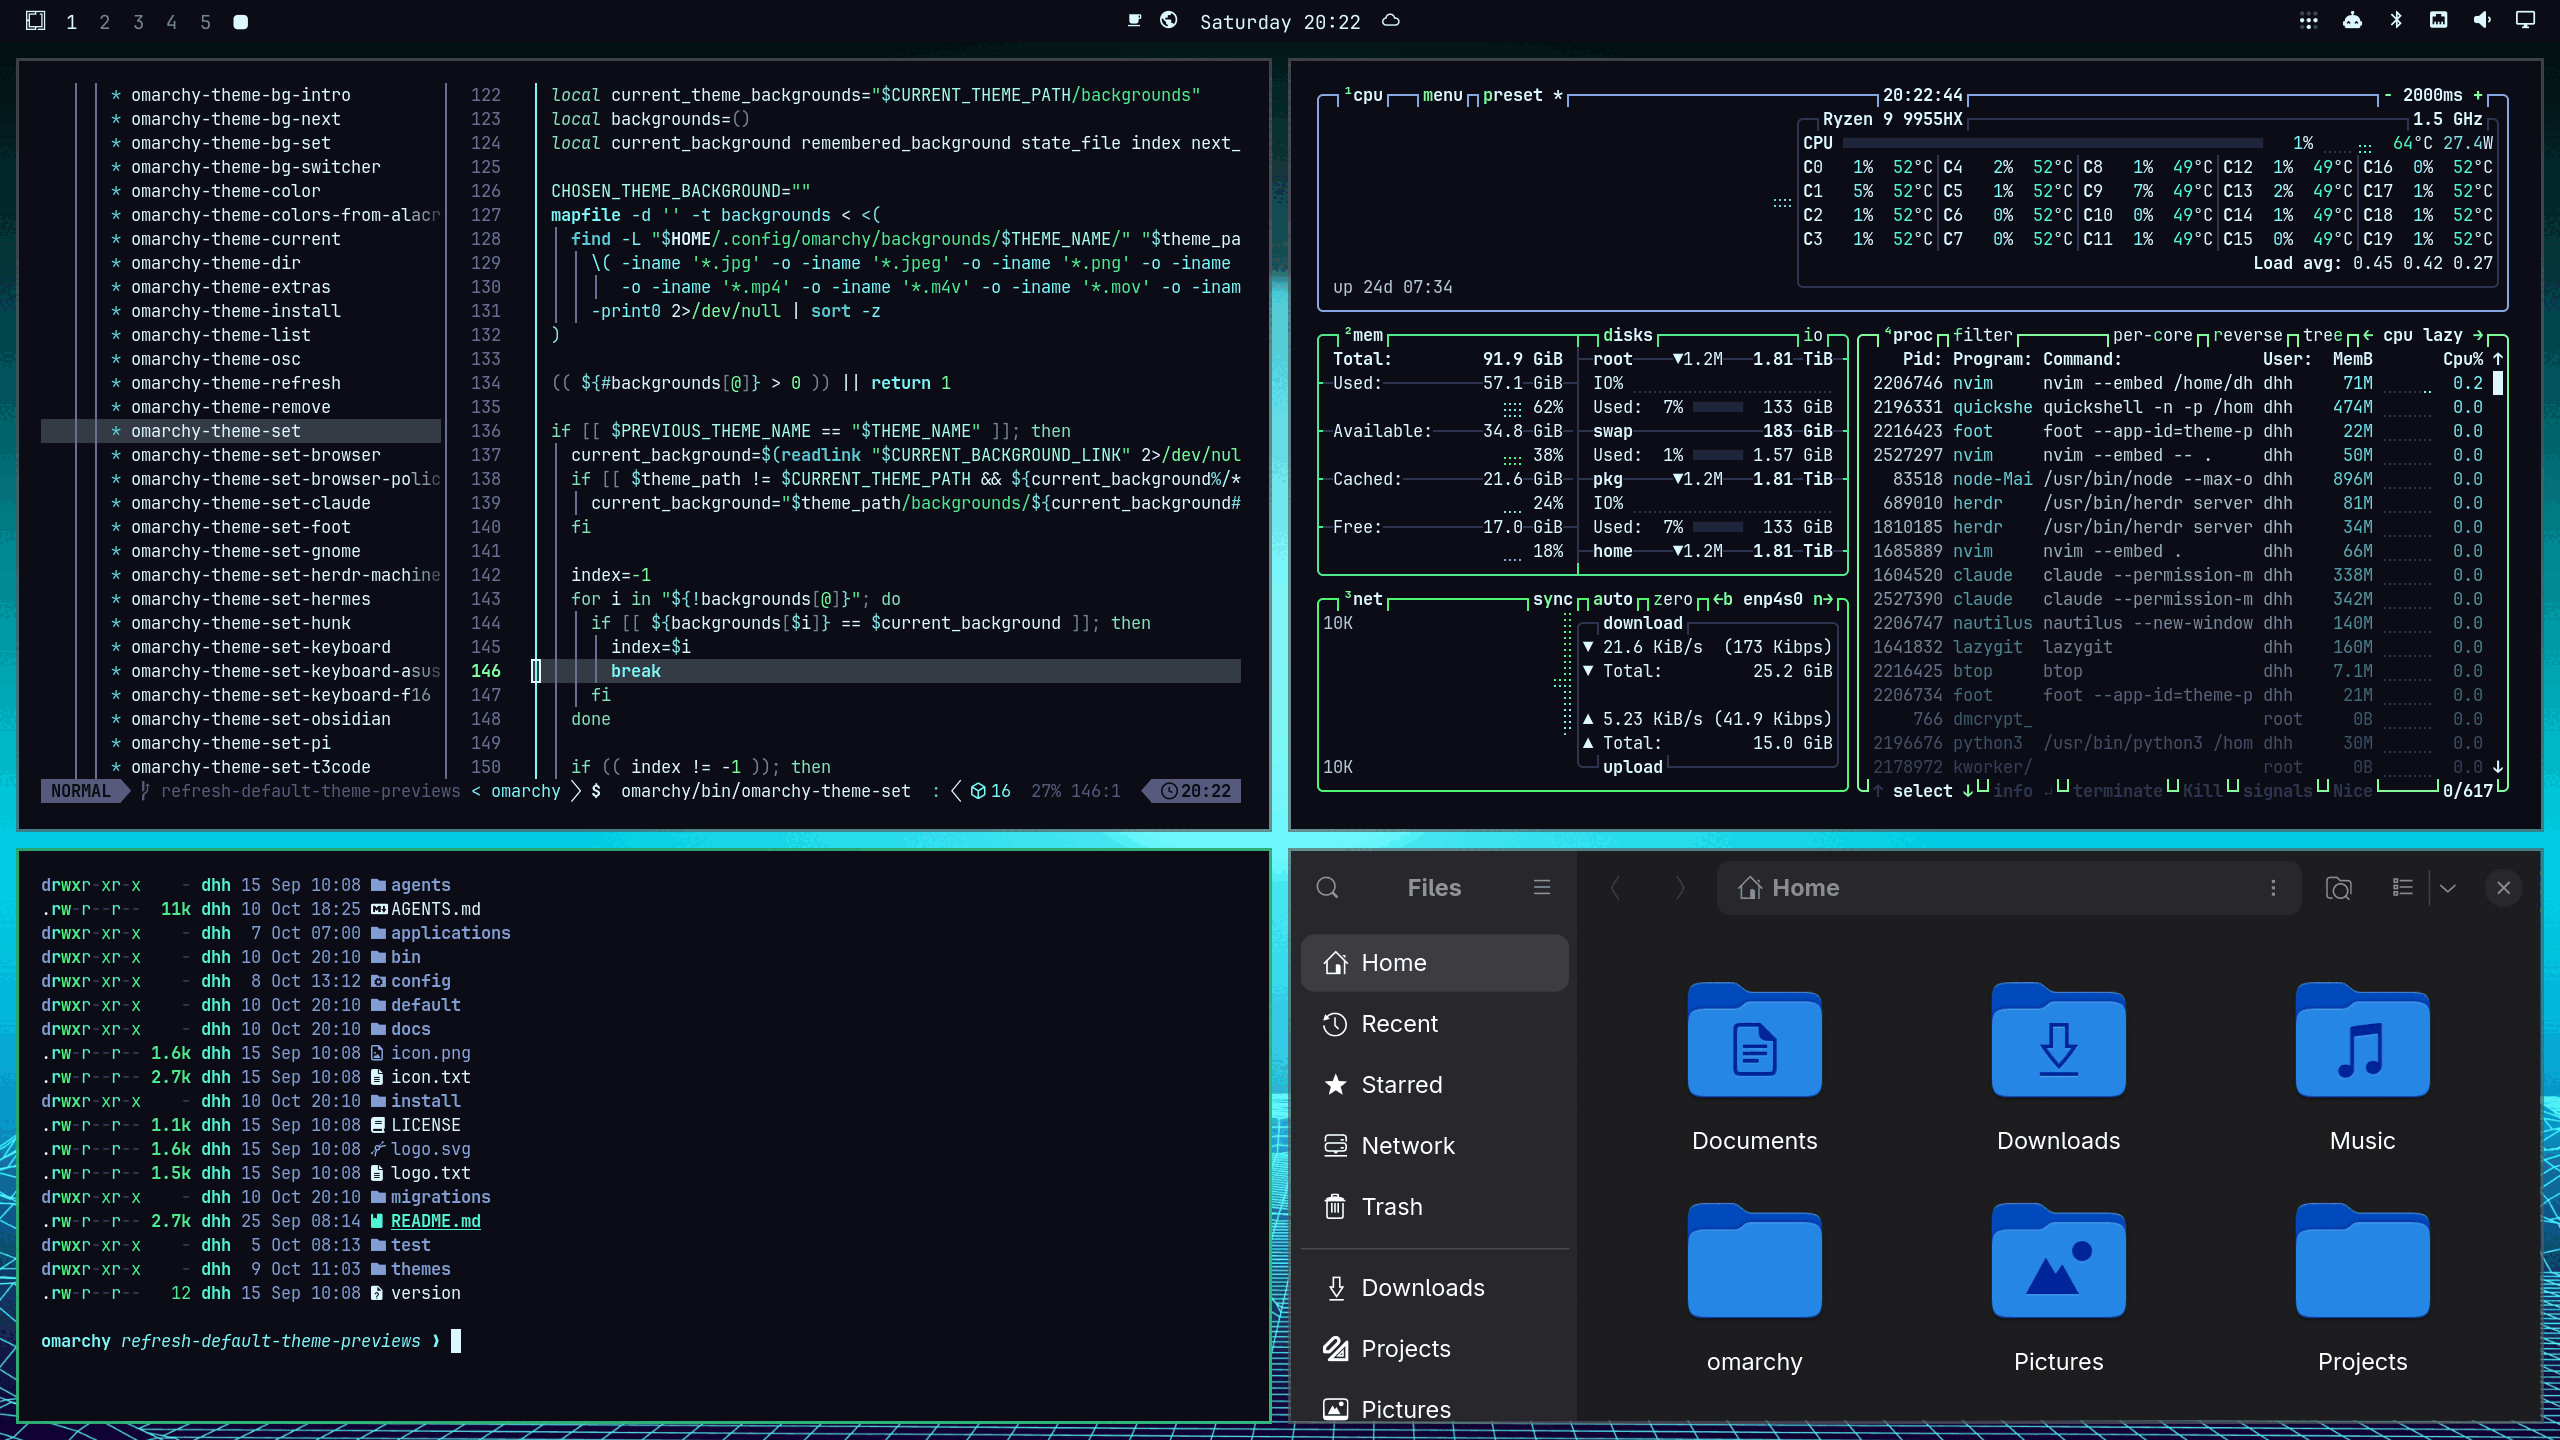Toggle reverse sorting in btop proc
The height and width of the screenshot is (1440, 2560).
(2247, 335)
